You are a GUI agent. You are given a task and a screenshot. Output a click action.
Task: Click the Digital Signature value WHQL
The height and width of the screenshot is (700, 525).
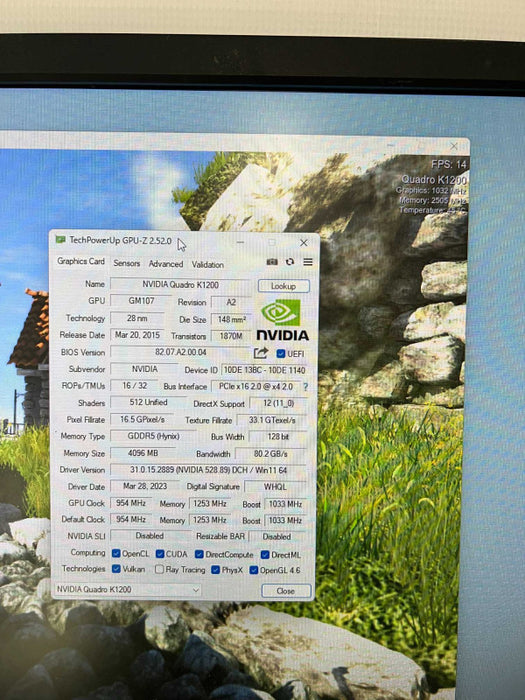click(x=275, y=487)
